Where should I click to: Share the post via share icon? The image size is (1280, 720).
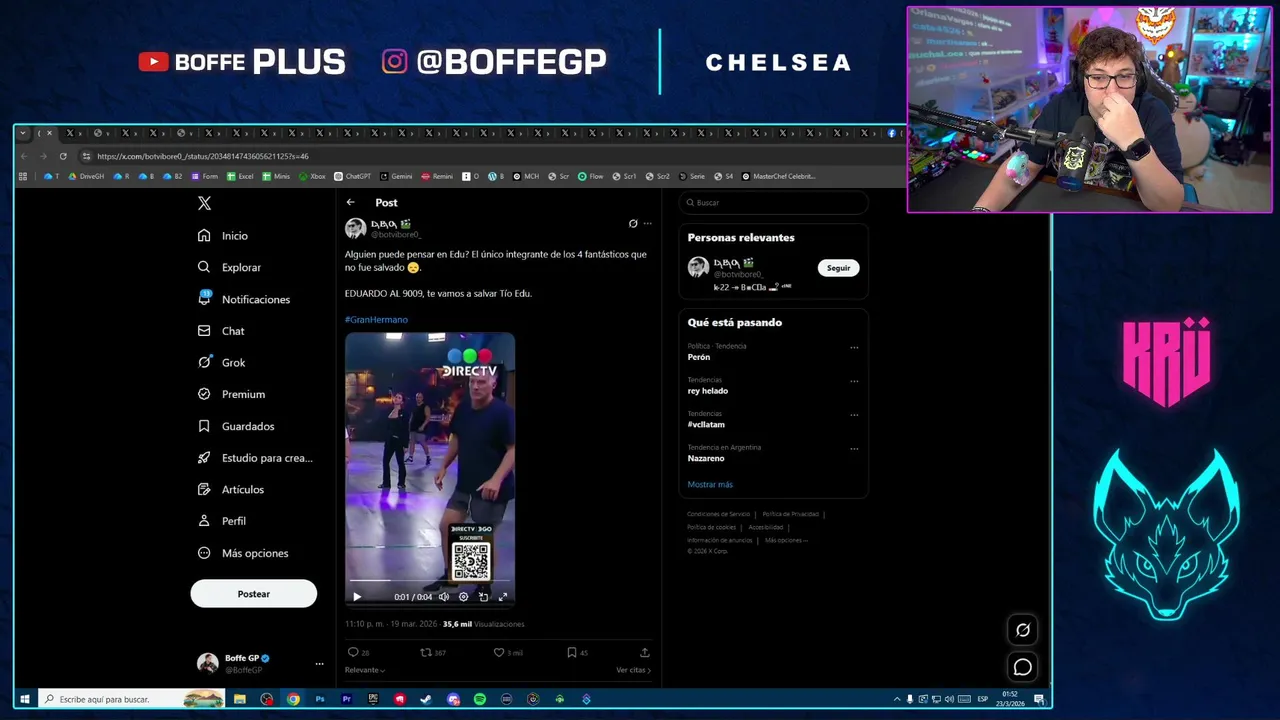point(645,652)
